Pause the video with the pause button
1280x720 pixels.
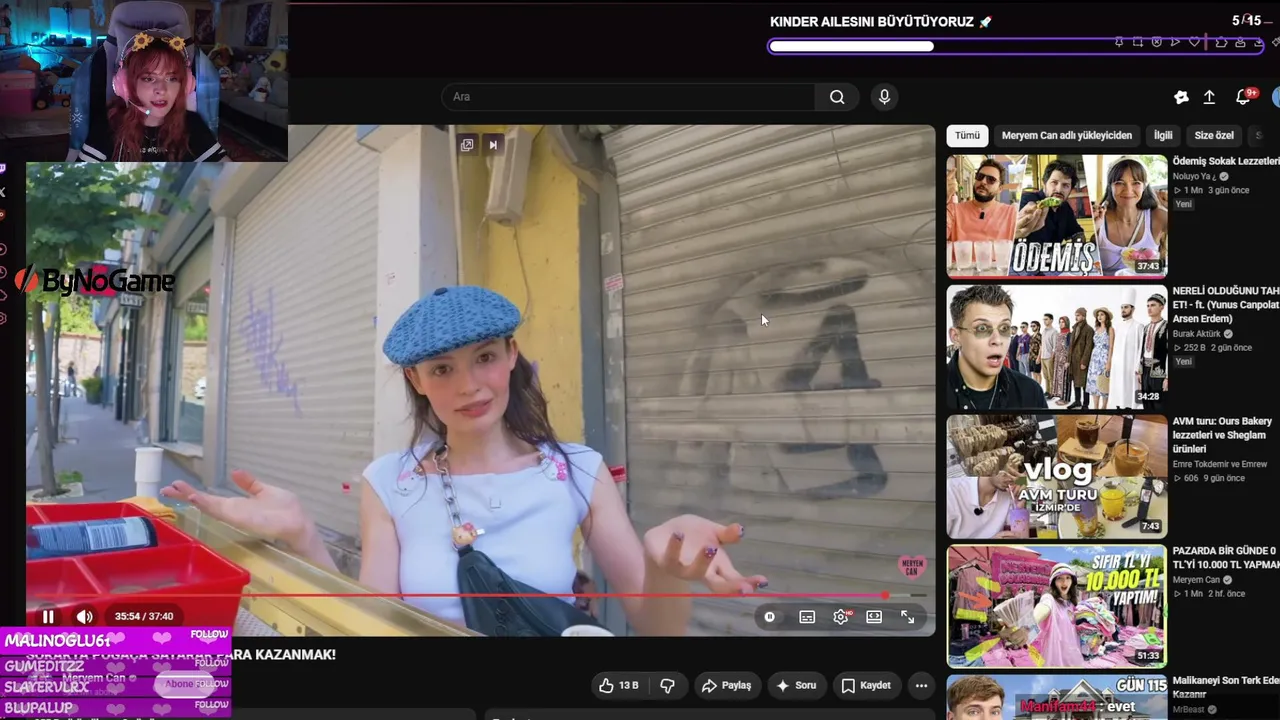pyautogui.click(x=48, y=617)
